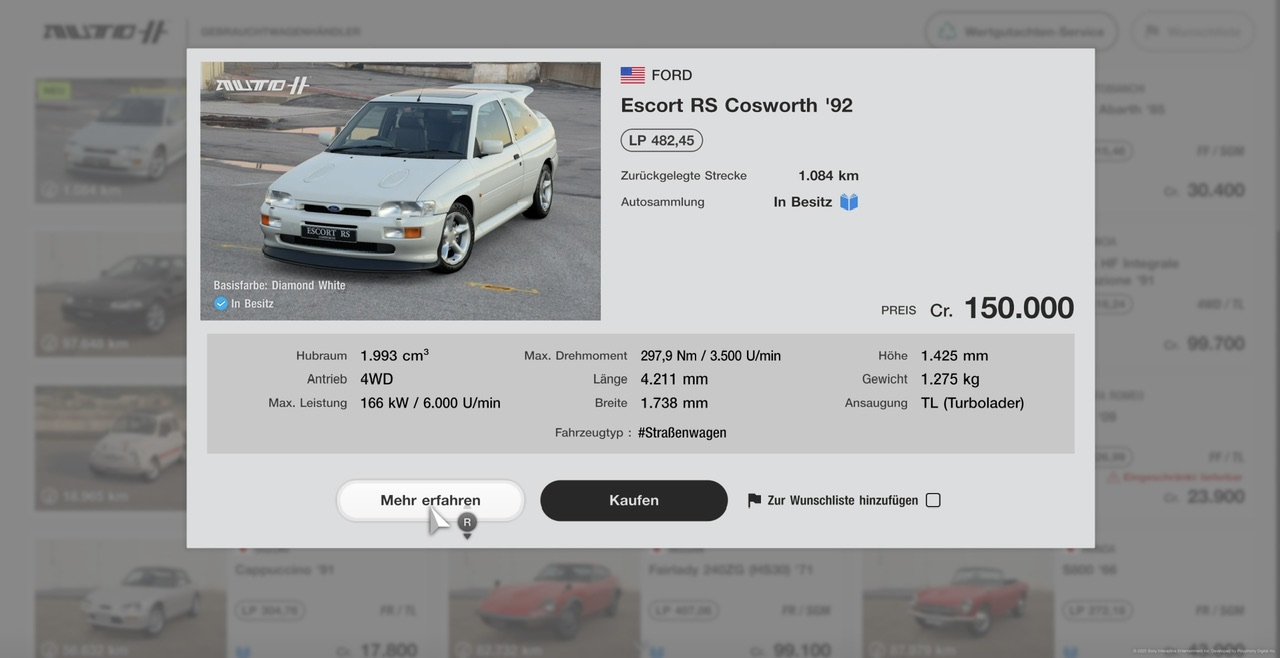The height and width of the screenshot is (658, 1280).
Task: Click the USA flag icon beside FORD
Action: tap(632, 75)
